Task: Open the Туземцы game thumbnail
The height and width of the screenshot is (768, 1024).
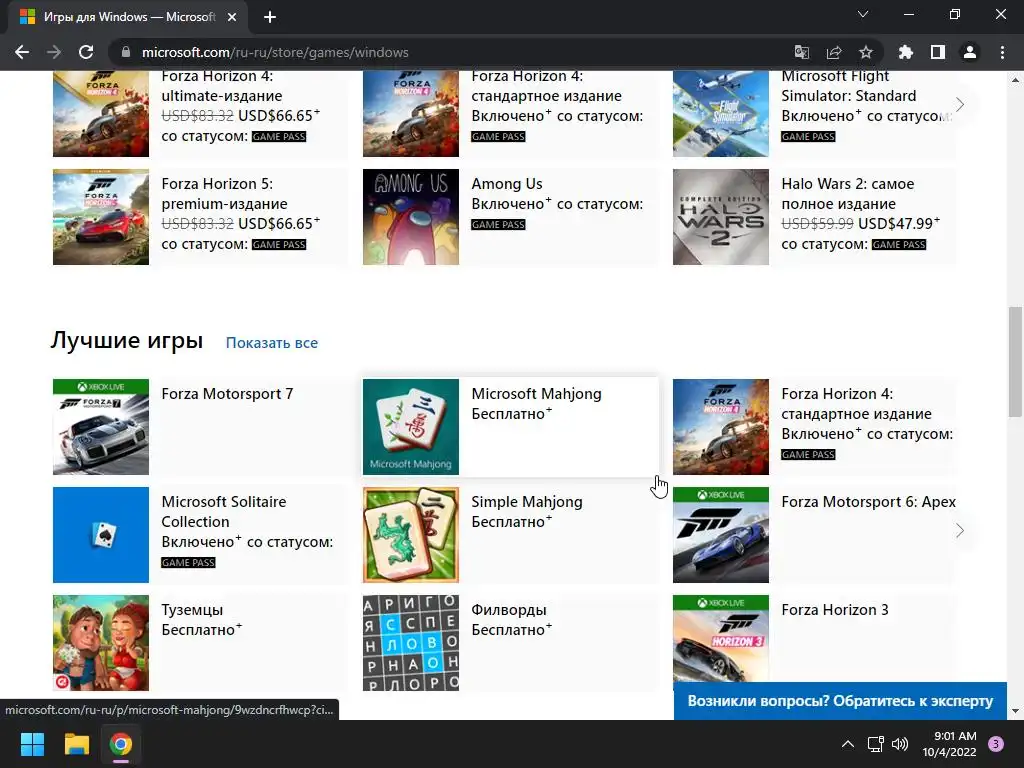Action: tap(101, 643)
